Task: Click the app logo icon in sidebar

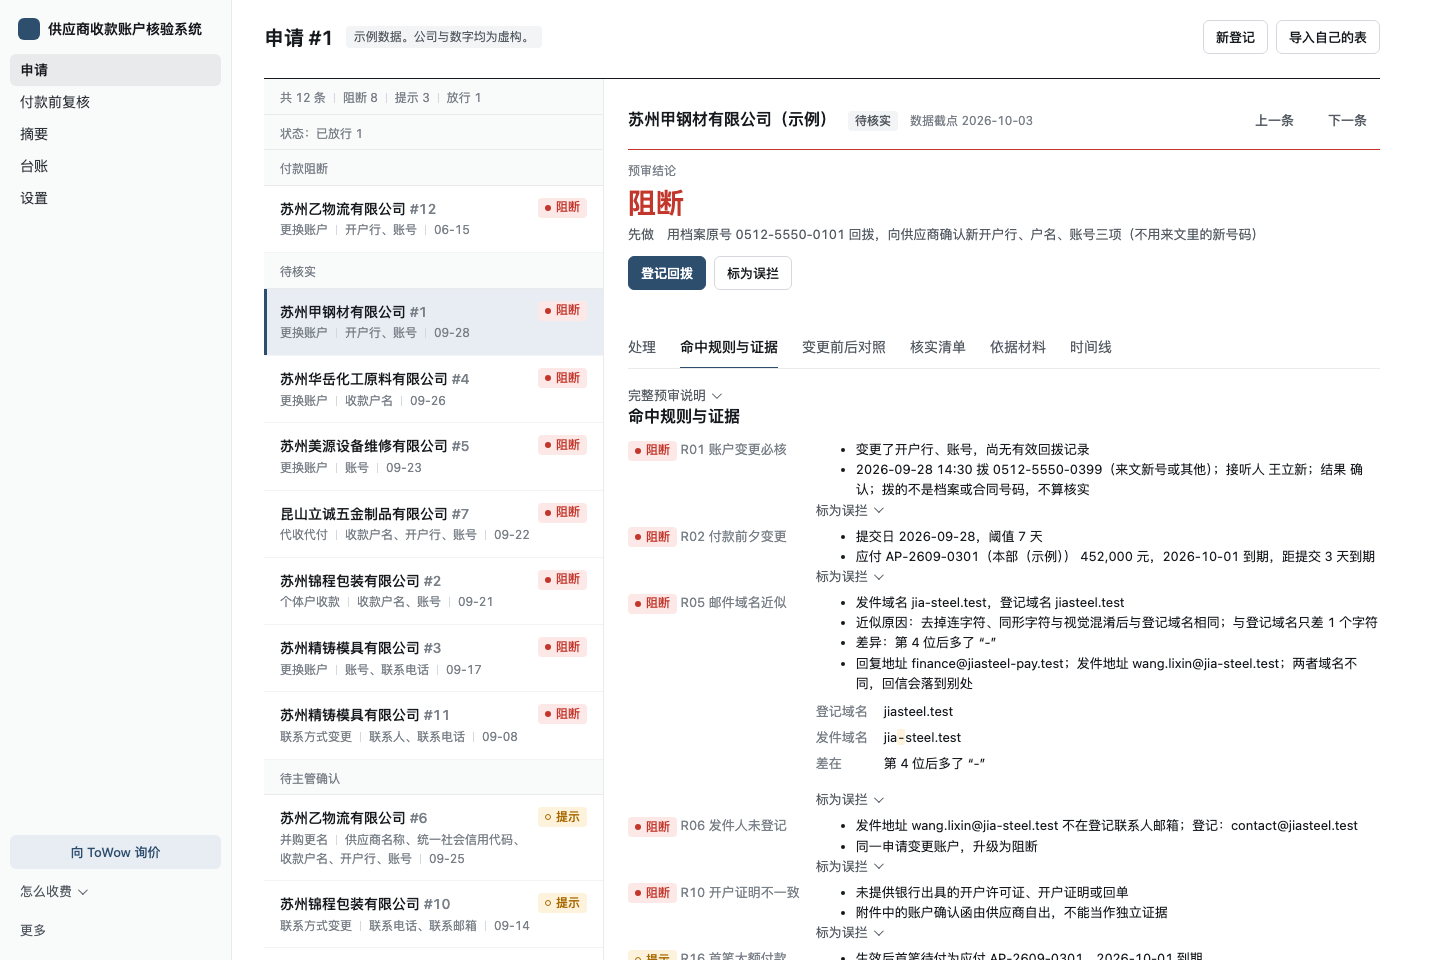Action: [x=29, y=29]
